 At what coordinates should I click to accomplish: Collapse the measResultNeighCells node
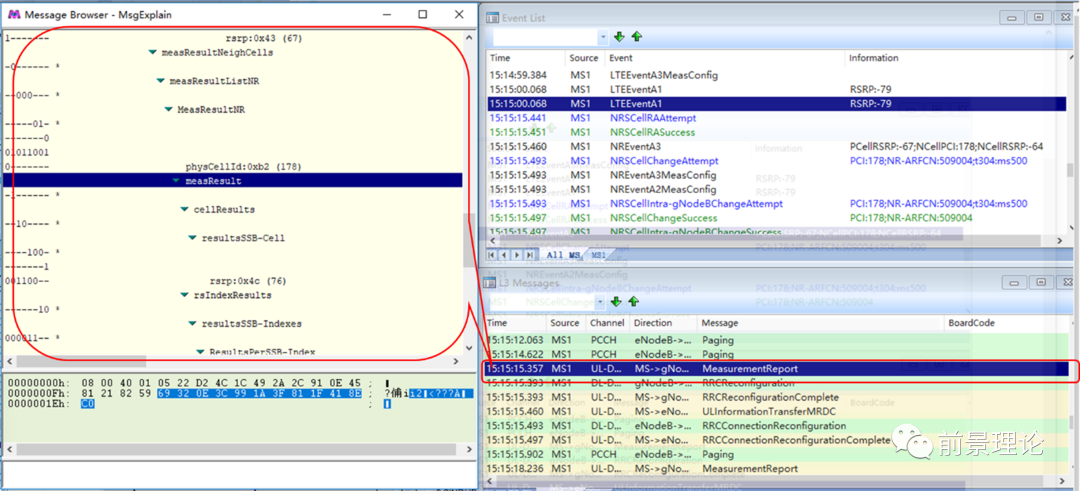tap(153, 53)
